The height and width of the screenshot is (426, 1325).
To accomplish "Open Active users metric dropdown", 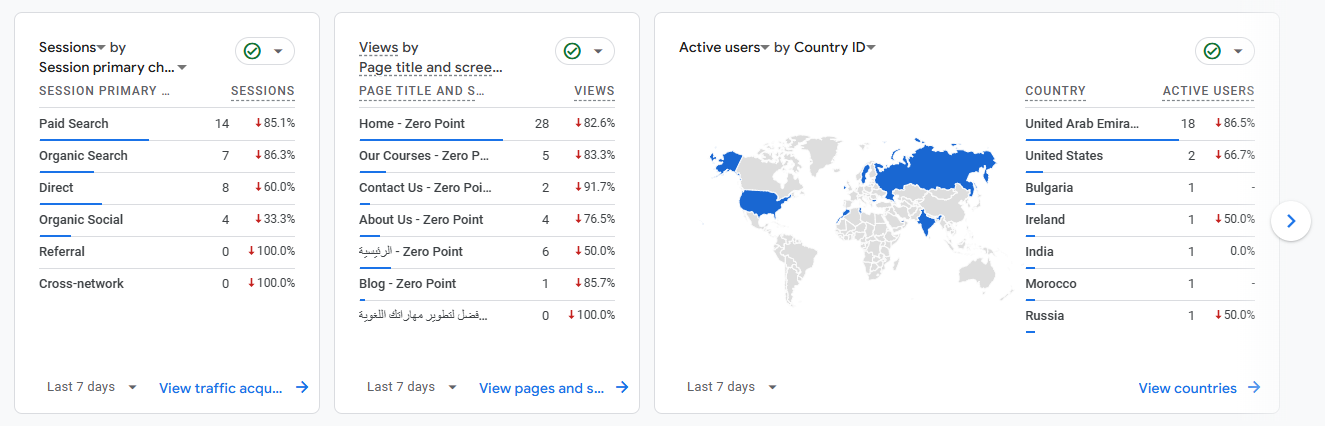I will click(x=765, y=48).
